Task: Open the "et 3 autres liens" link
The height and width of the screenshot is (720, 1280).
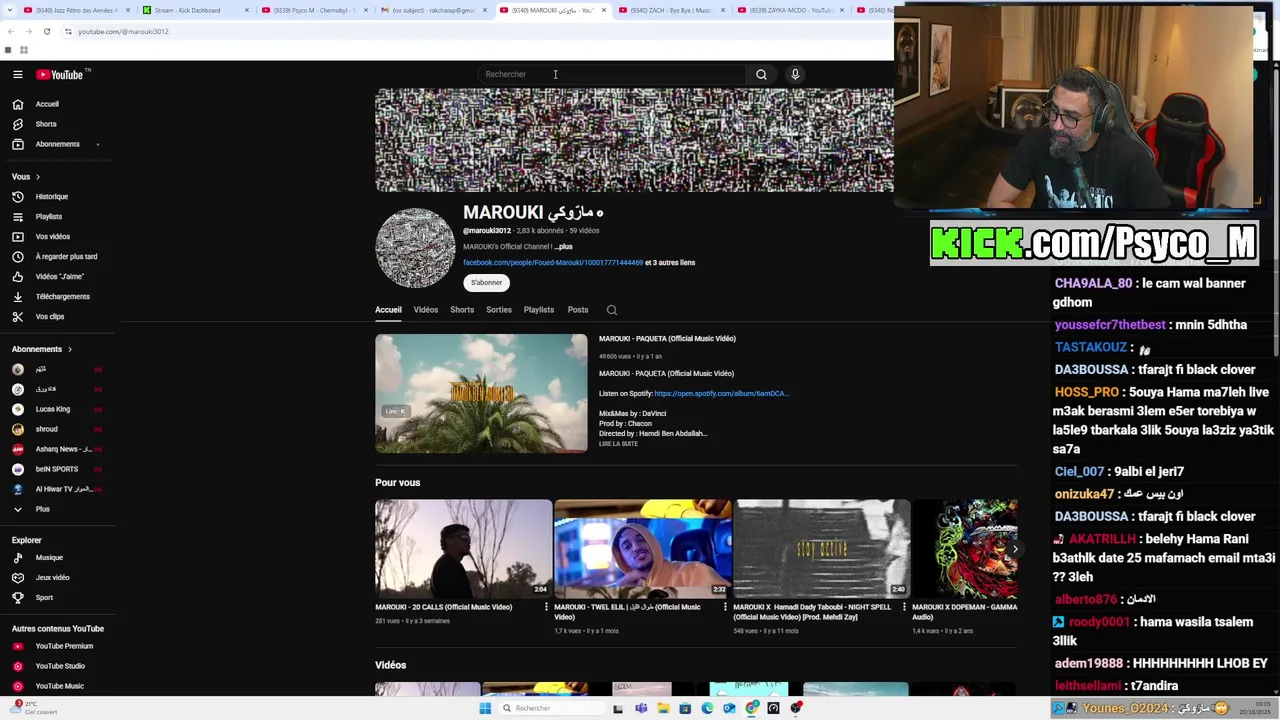Action: [670, 263]
